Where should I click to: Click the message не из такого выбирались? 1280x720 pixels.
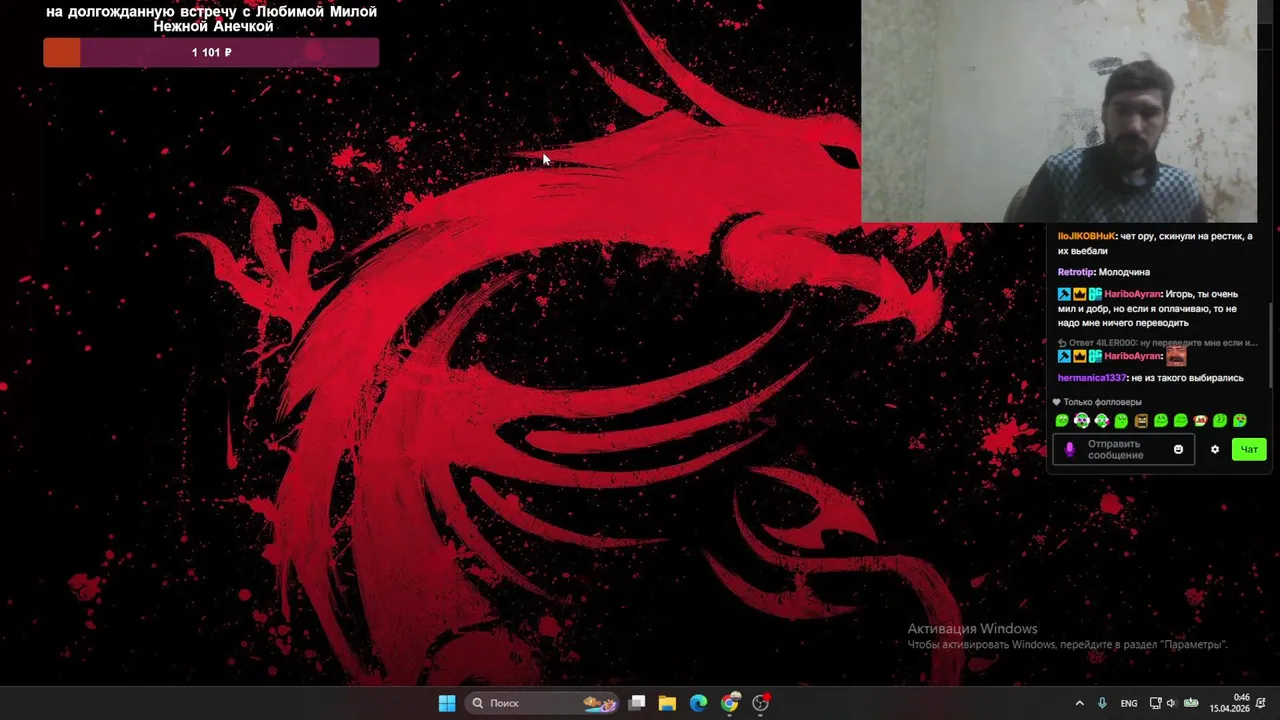point(1188,378)
